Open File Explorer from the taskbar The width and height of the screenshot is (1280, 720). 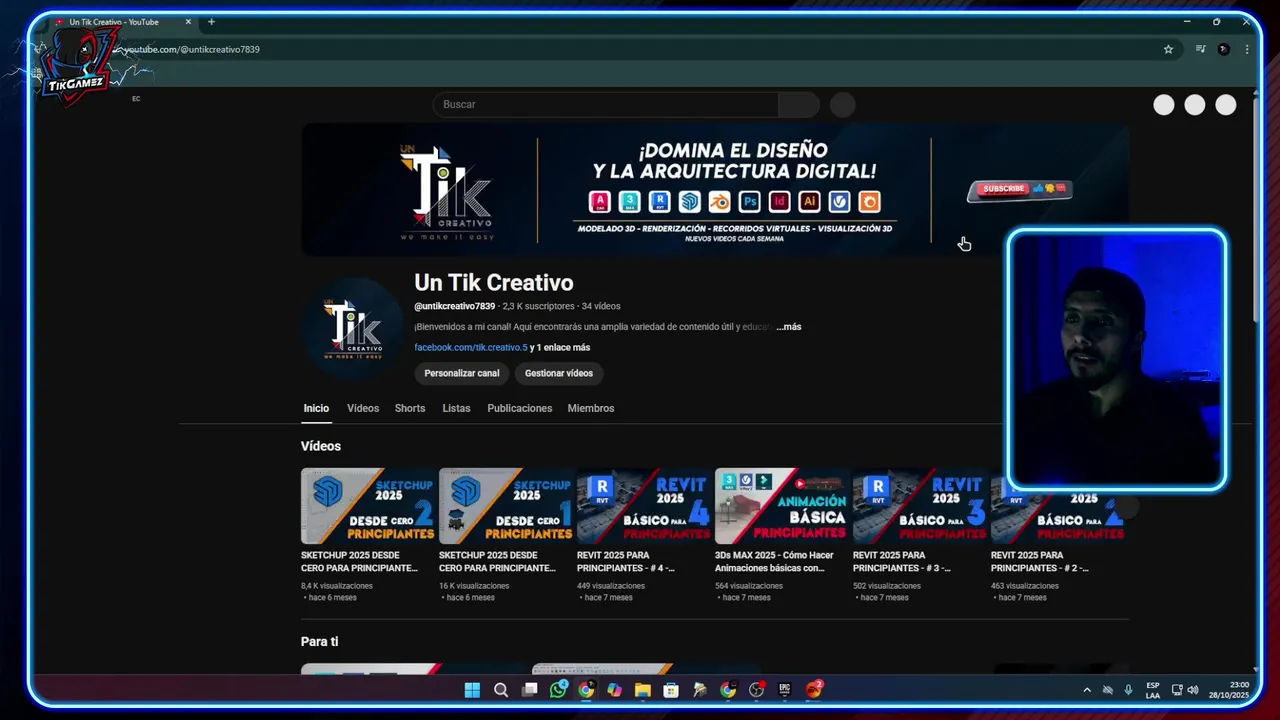click(643, 690)
